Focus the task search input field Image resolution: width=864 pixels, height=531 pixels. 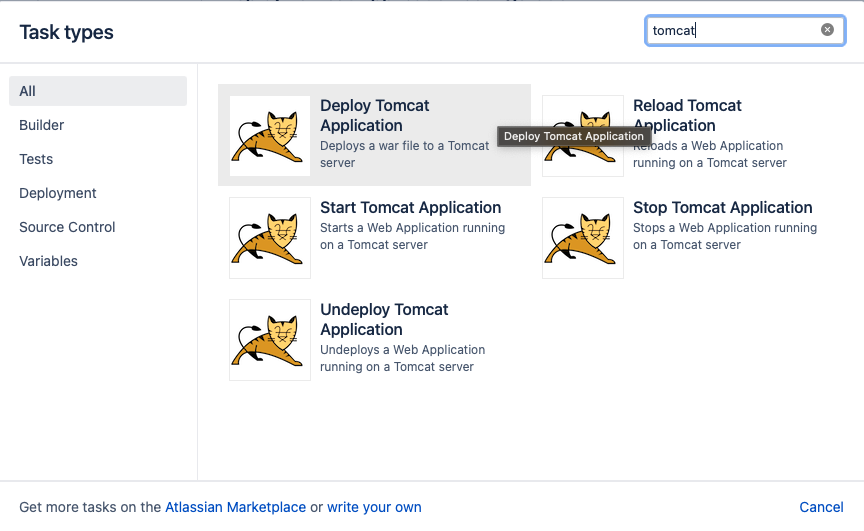tap(745, 30)
